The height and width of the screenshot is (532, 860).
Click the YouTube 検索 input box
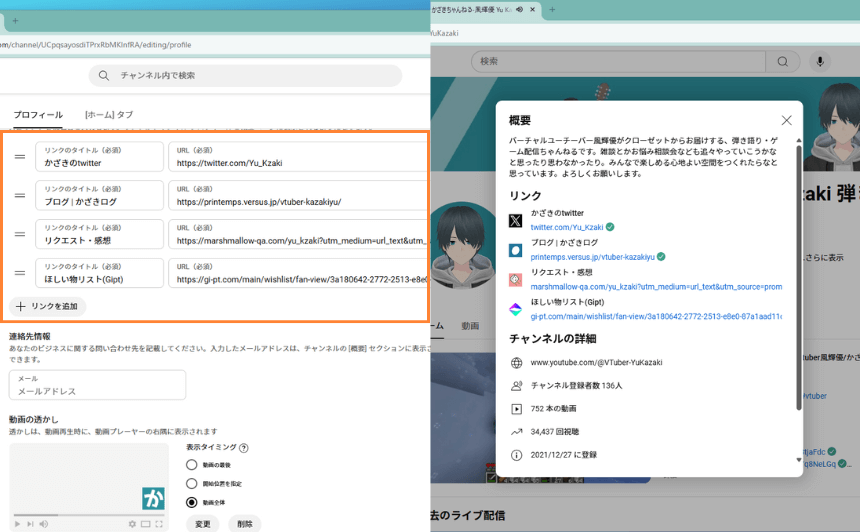point(618,61)
